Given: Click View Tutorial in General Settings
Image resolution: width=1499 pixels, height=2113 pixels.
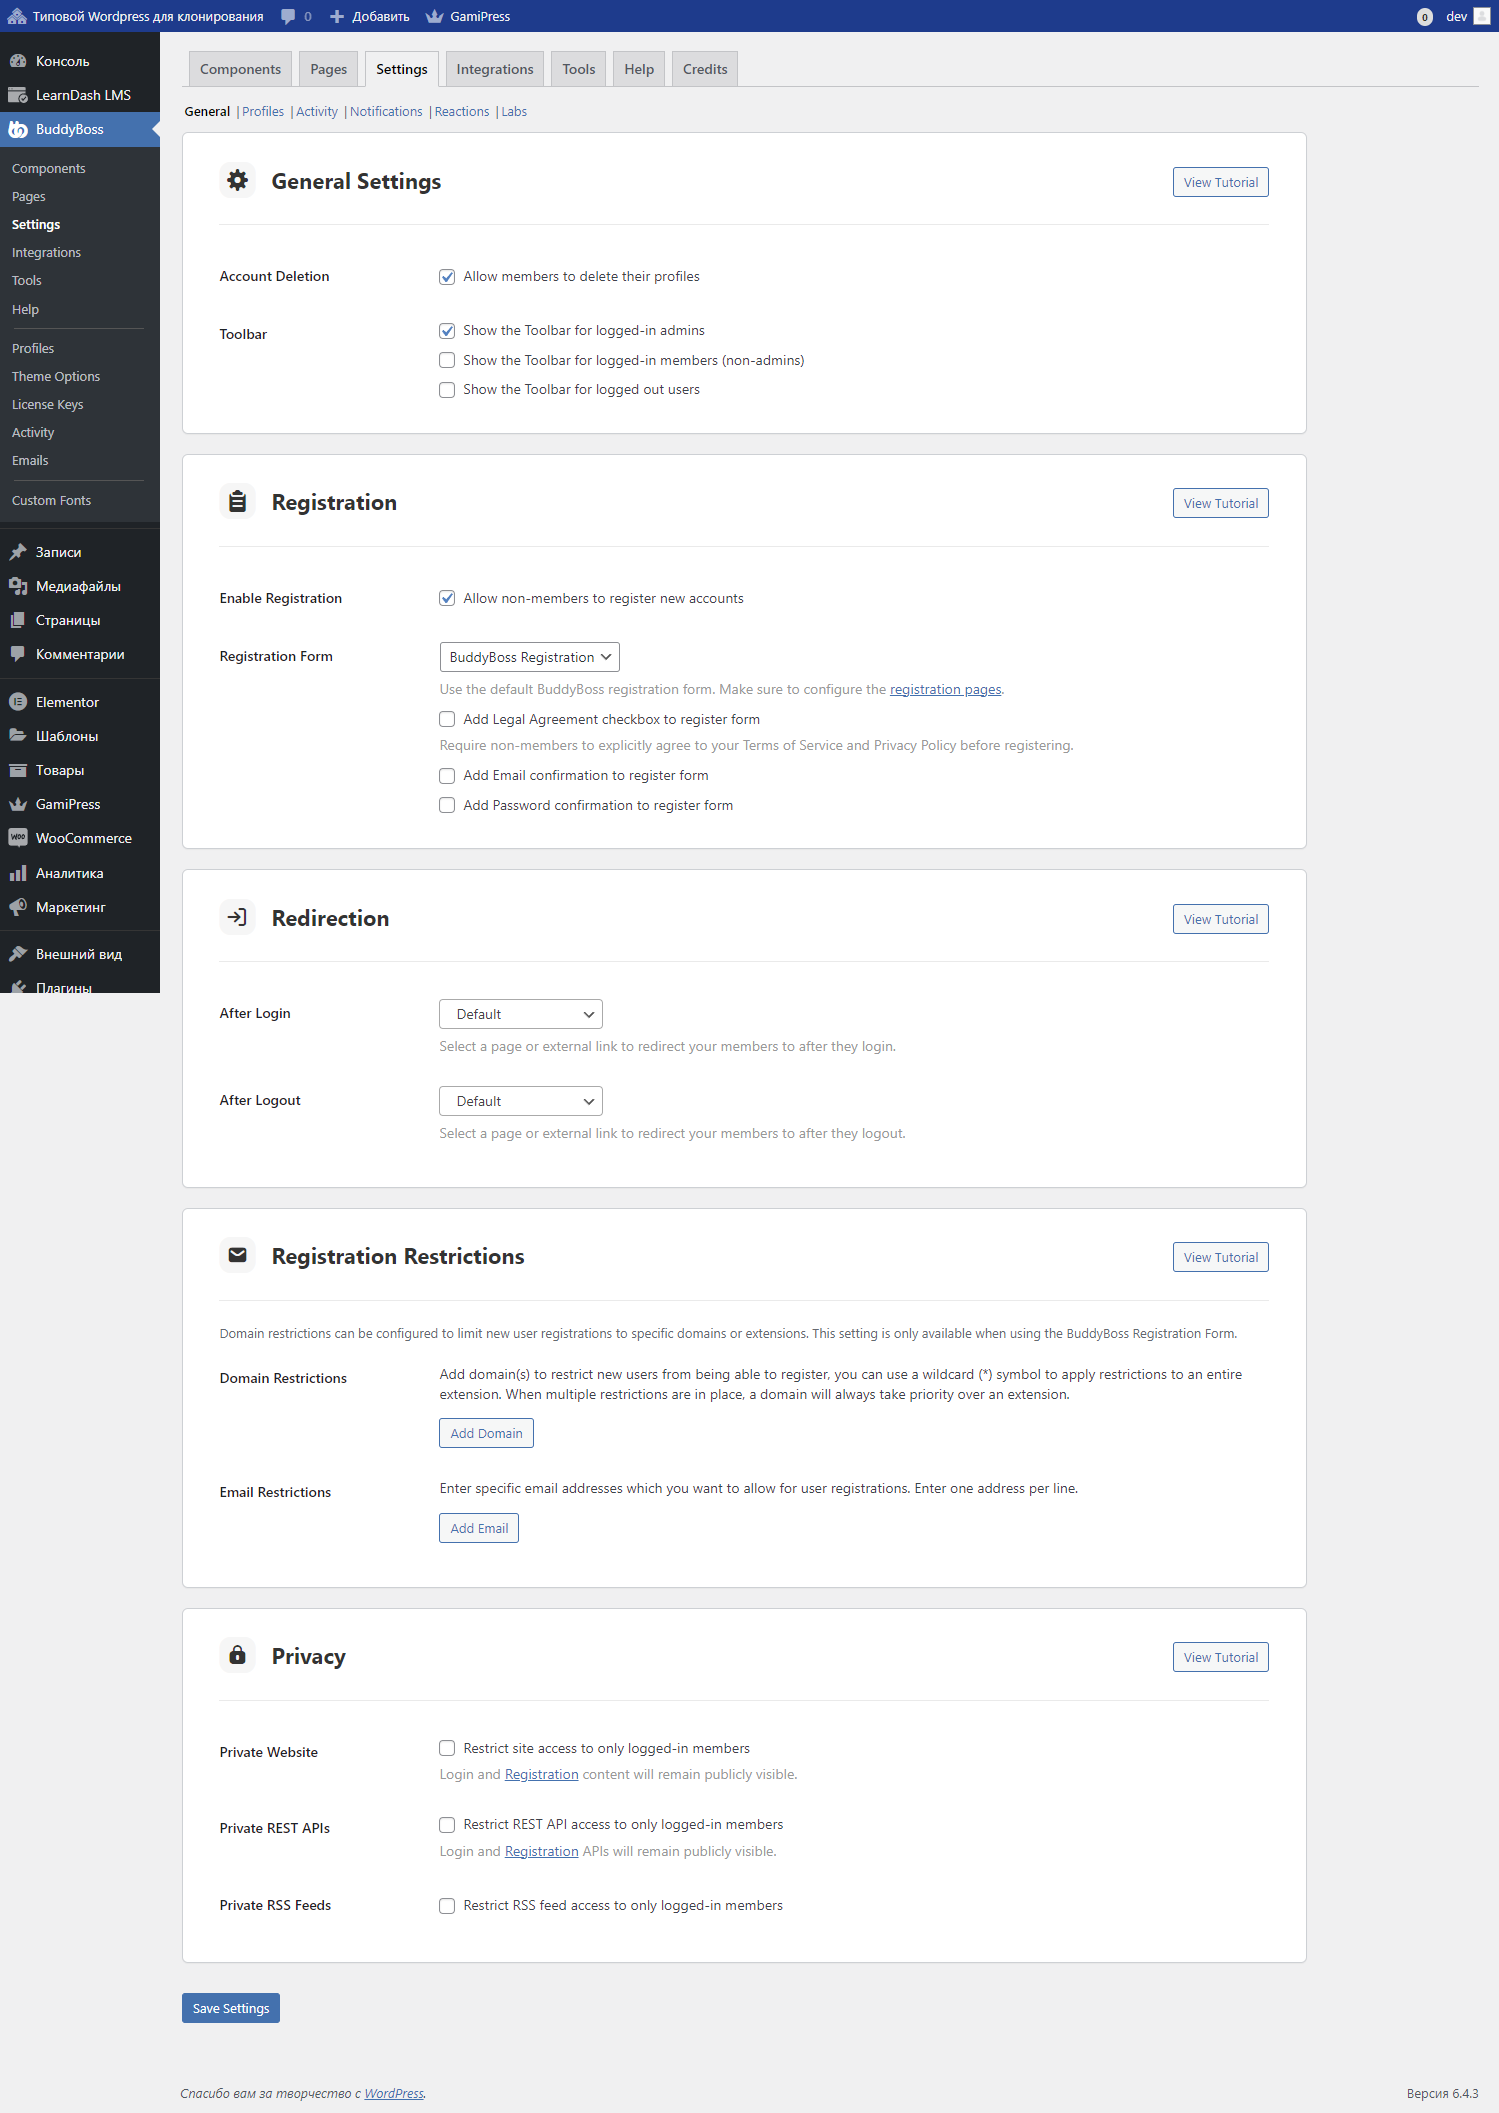Looking at the screenshot, I should point(1221,182).
